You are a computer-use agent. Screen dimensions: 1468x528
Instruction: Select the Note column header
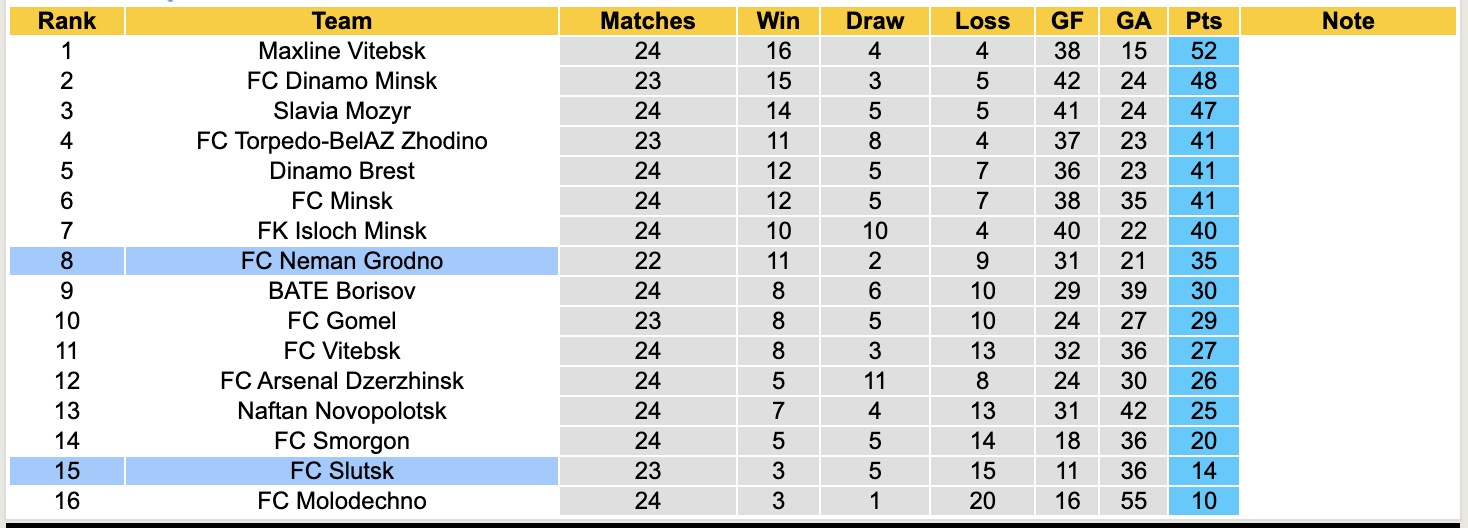[1348, 21]
